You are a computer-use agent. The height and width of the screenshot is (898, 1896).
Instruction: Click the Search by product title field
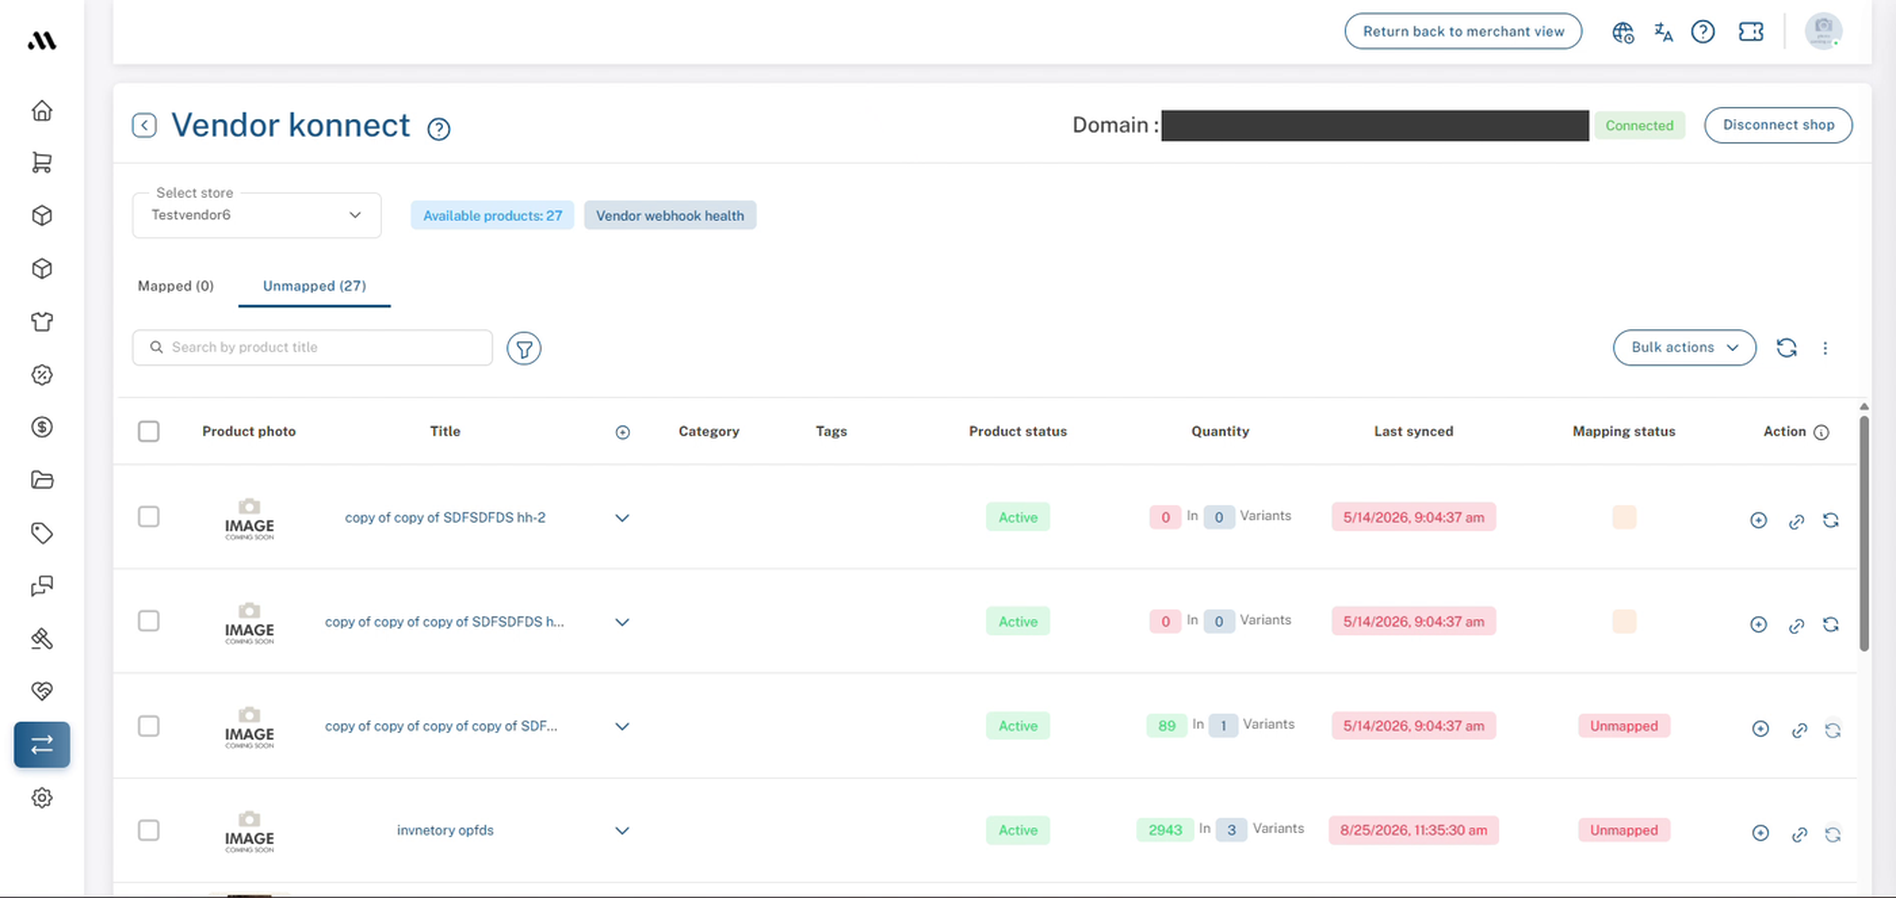click(312, 348)
